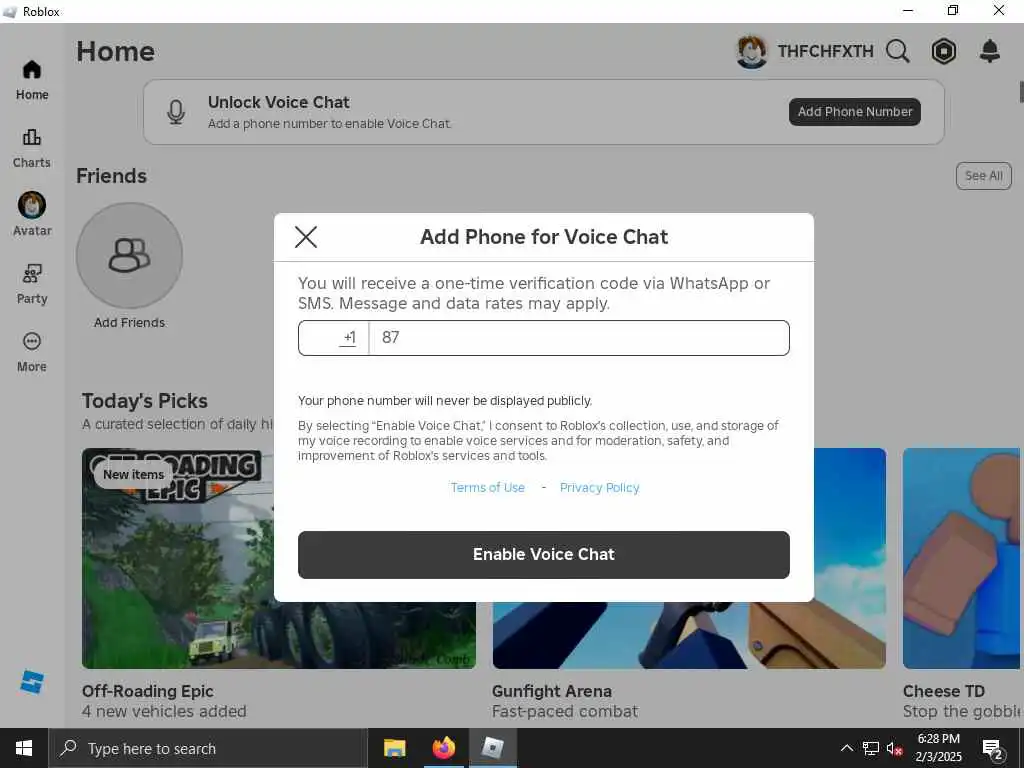Show hidden system tray icons
Viewport: 1024px width, 768px height.
click(846, 748)
